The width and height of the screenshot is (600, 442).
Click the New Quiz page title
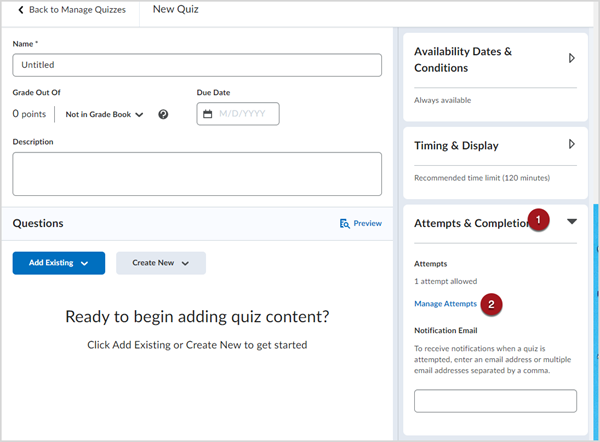coord(176,9)
